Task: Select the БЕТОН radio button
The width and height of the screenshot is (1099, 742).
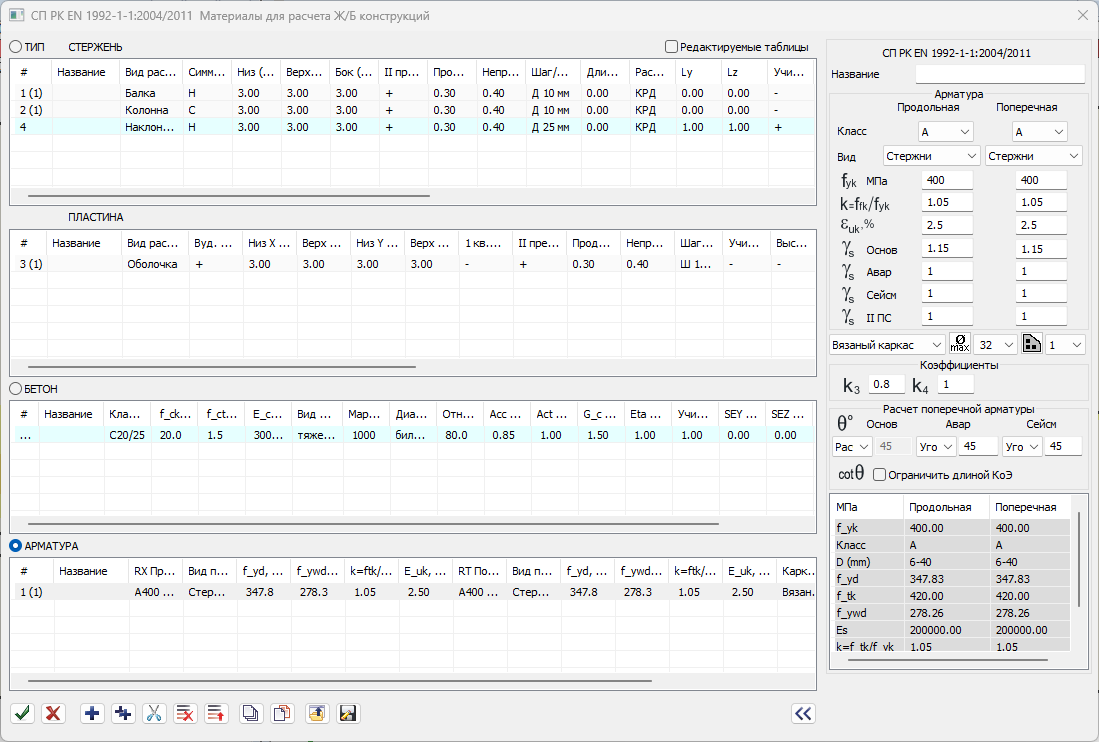Action: tap(15, 387)
